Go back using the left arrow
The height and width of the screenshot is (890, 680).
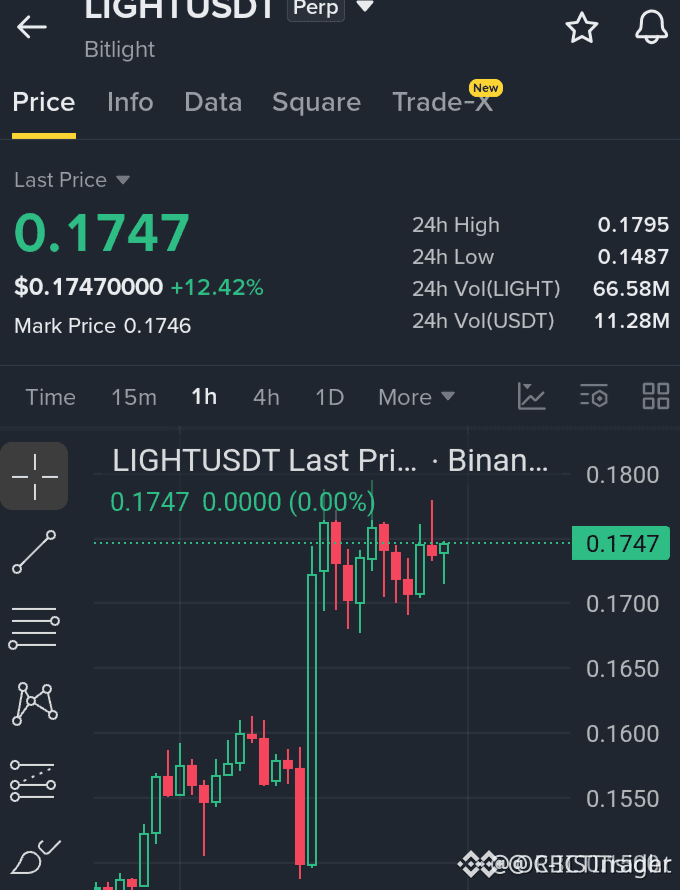(x=32, y=27)
